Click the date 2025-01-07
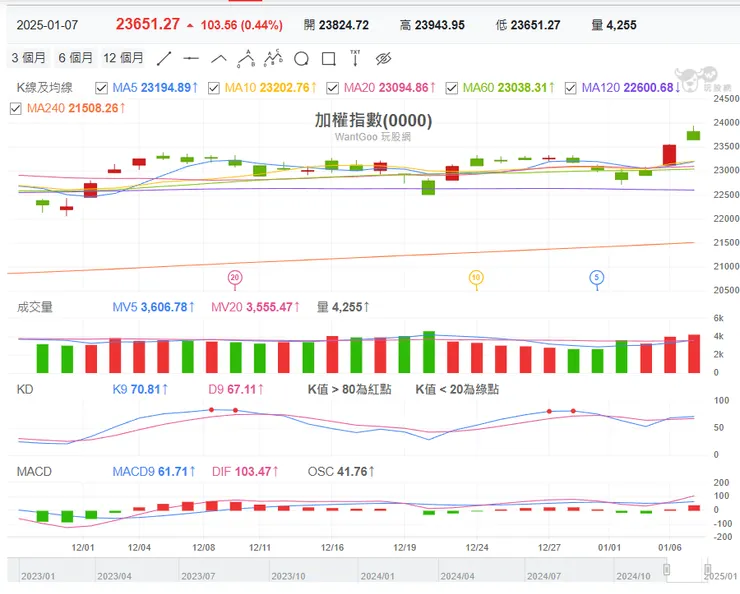Viewport: 740px width, 594px height. [x=47, y=25]
